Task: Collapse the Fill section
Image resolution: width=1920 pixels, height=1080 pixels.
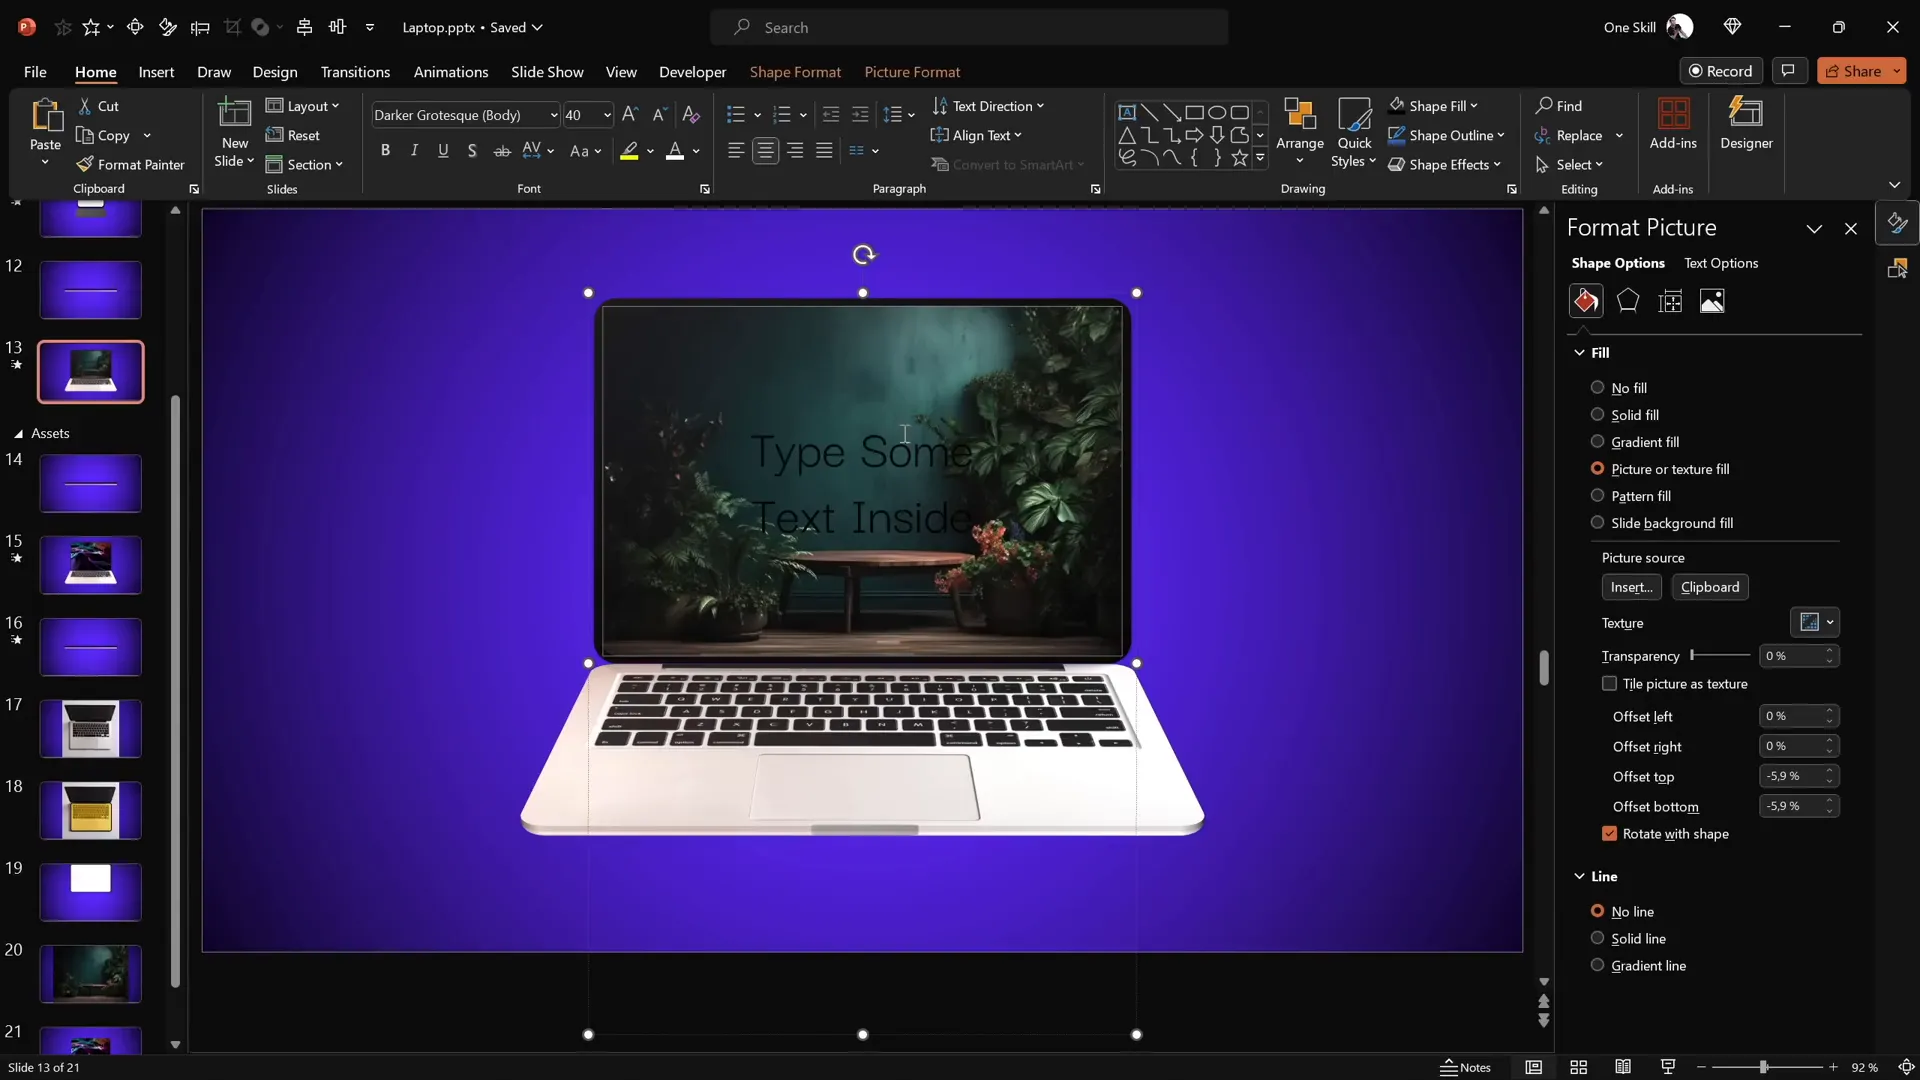Action: (x=1578, y=352)
